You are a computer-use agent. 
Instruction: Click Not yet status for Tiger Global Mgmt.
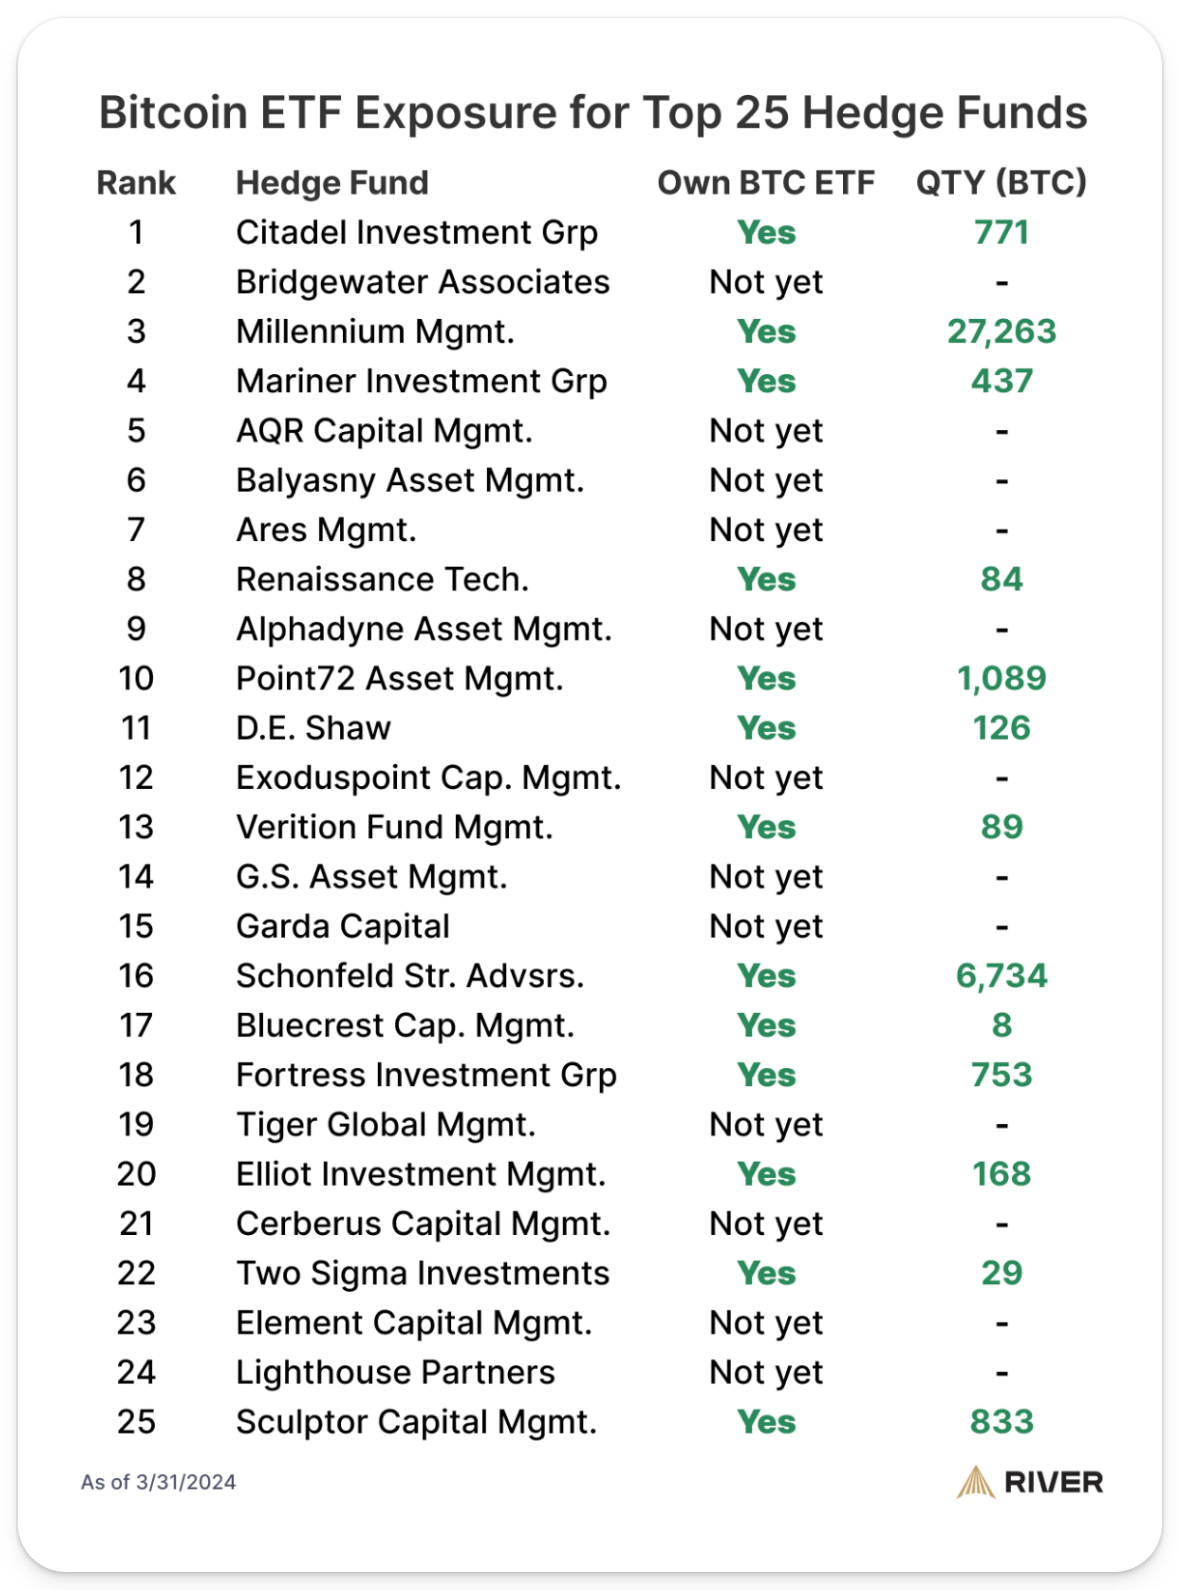[766, 1124]
